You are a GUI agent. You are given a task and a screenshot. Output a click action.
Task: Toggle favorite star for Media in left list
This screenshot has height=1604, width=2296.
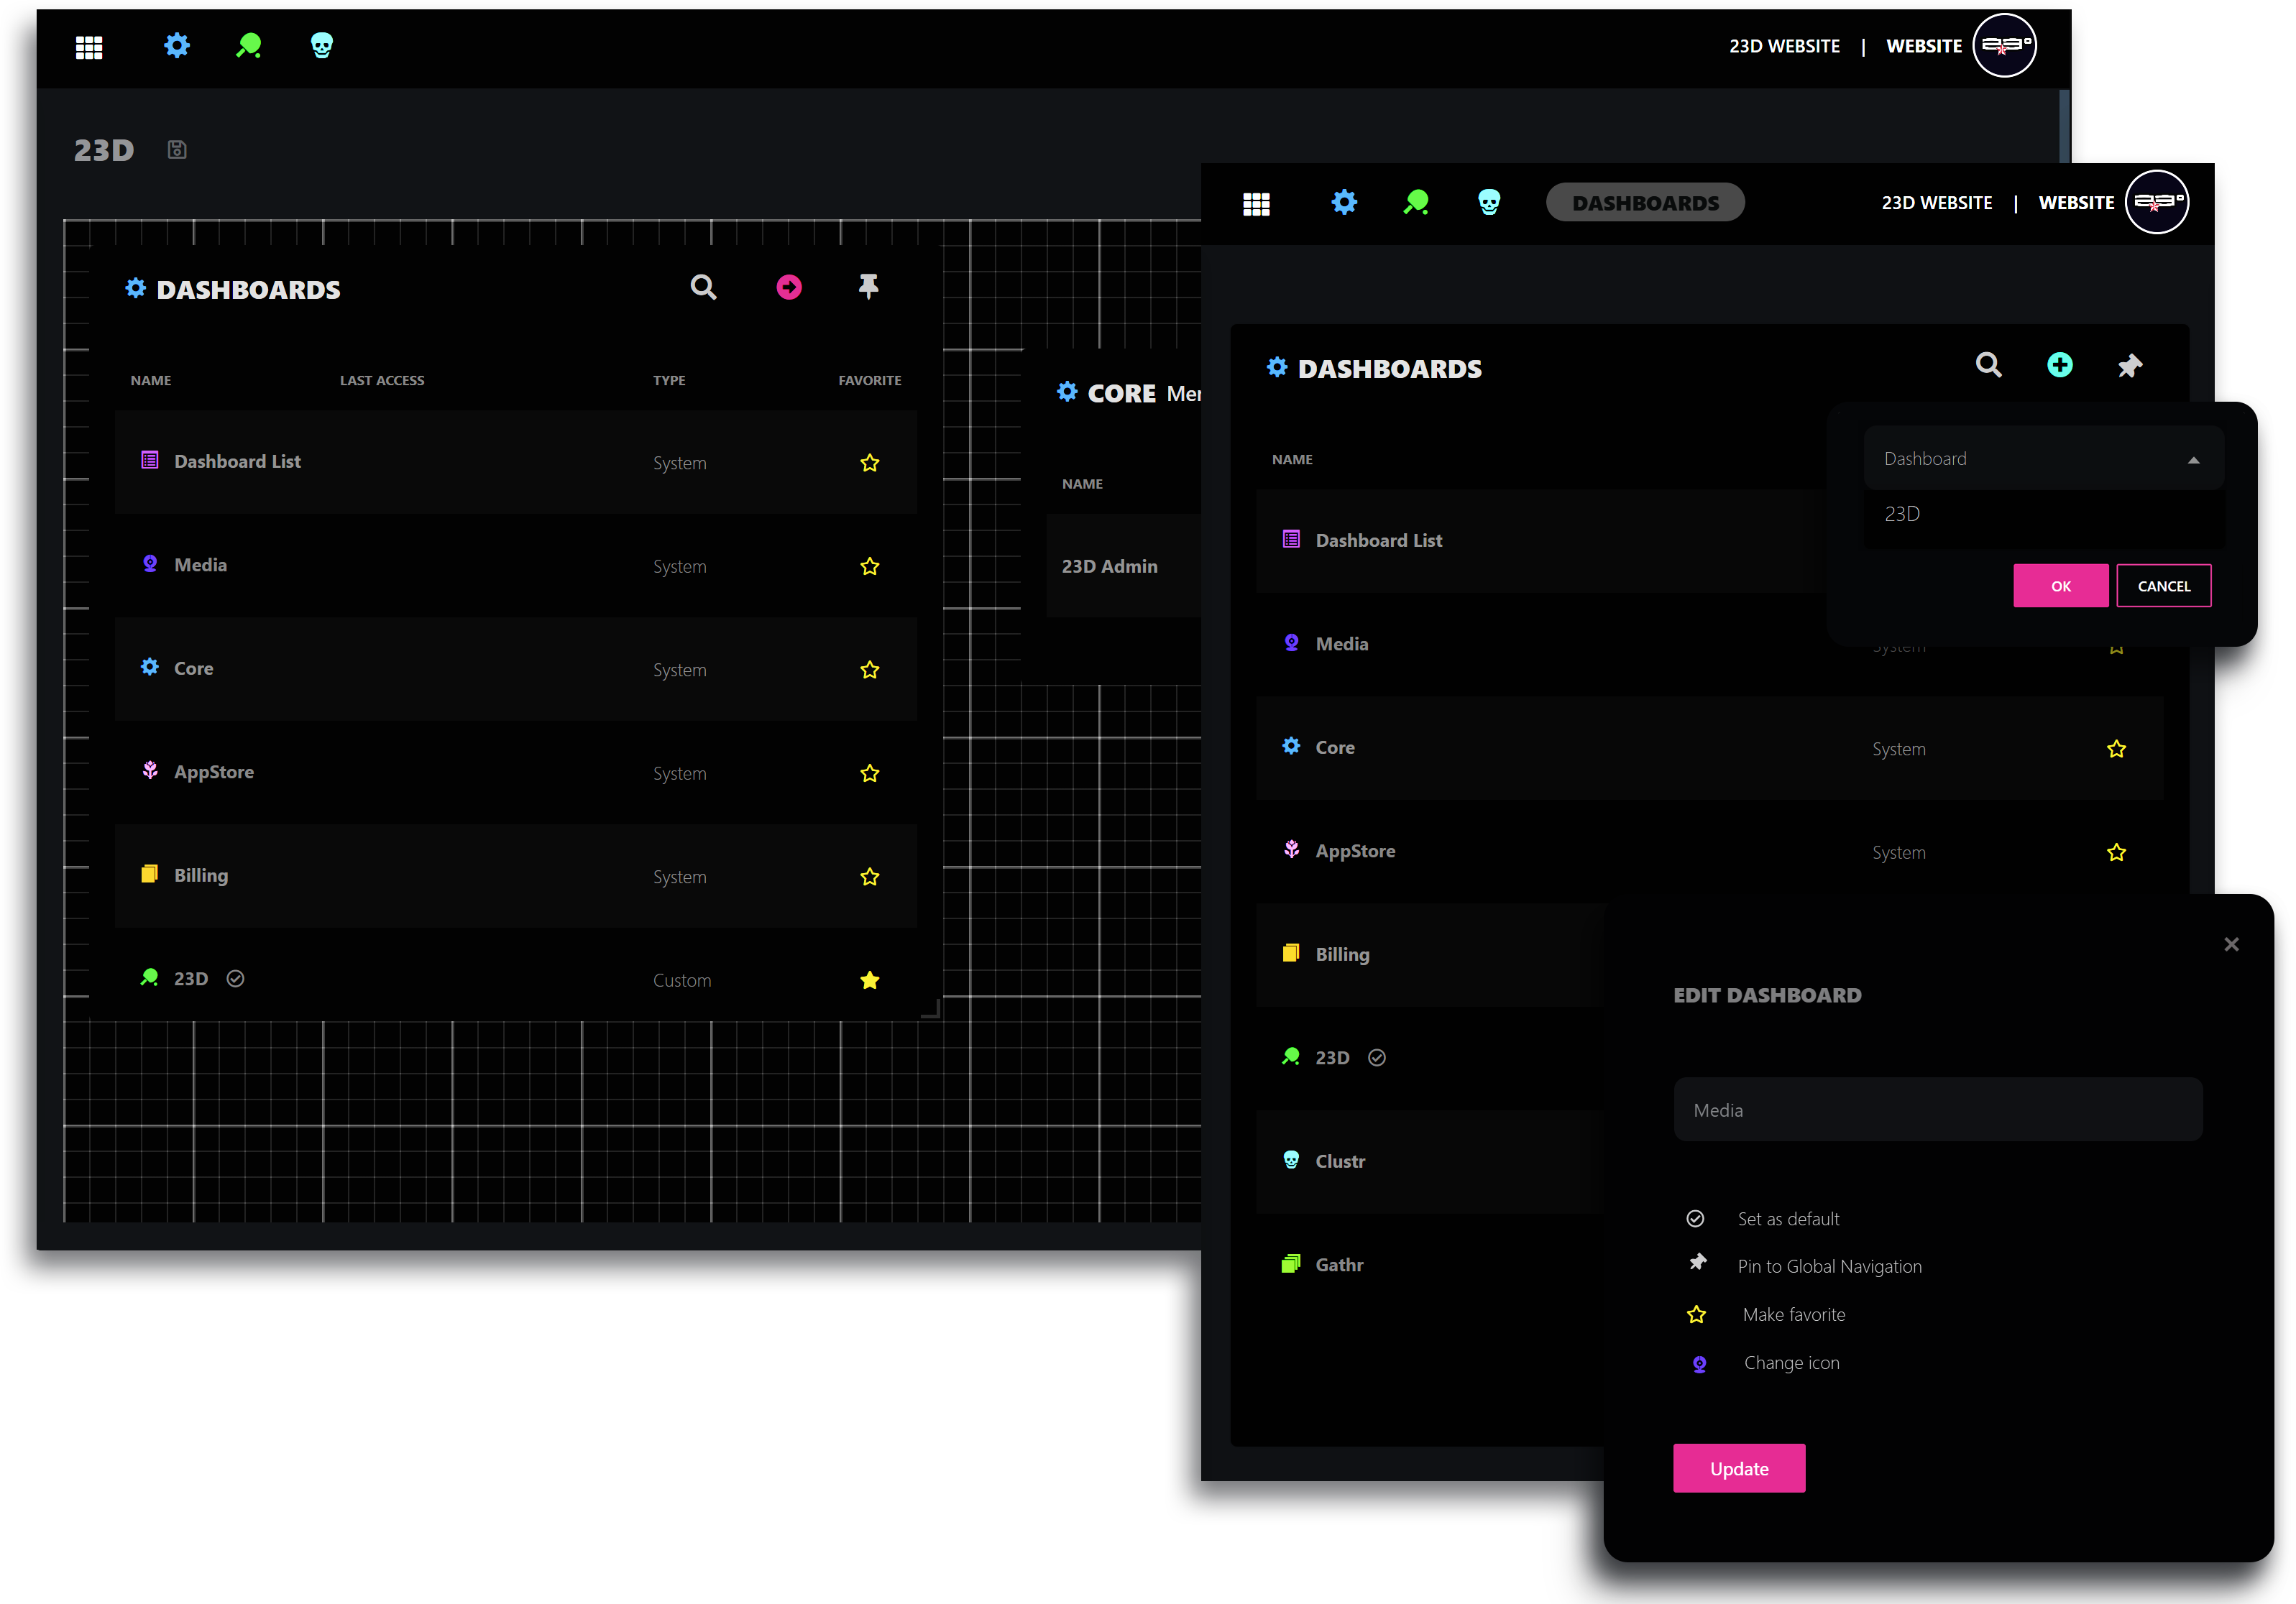(x=869, y=566)
